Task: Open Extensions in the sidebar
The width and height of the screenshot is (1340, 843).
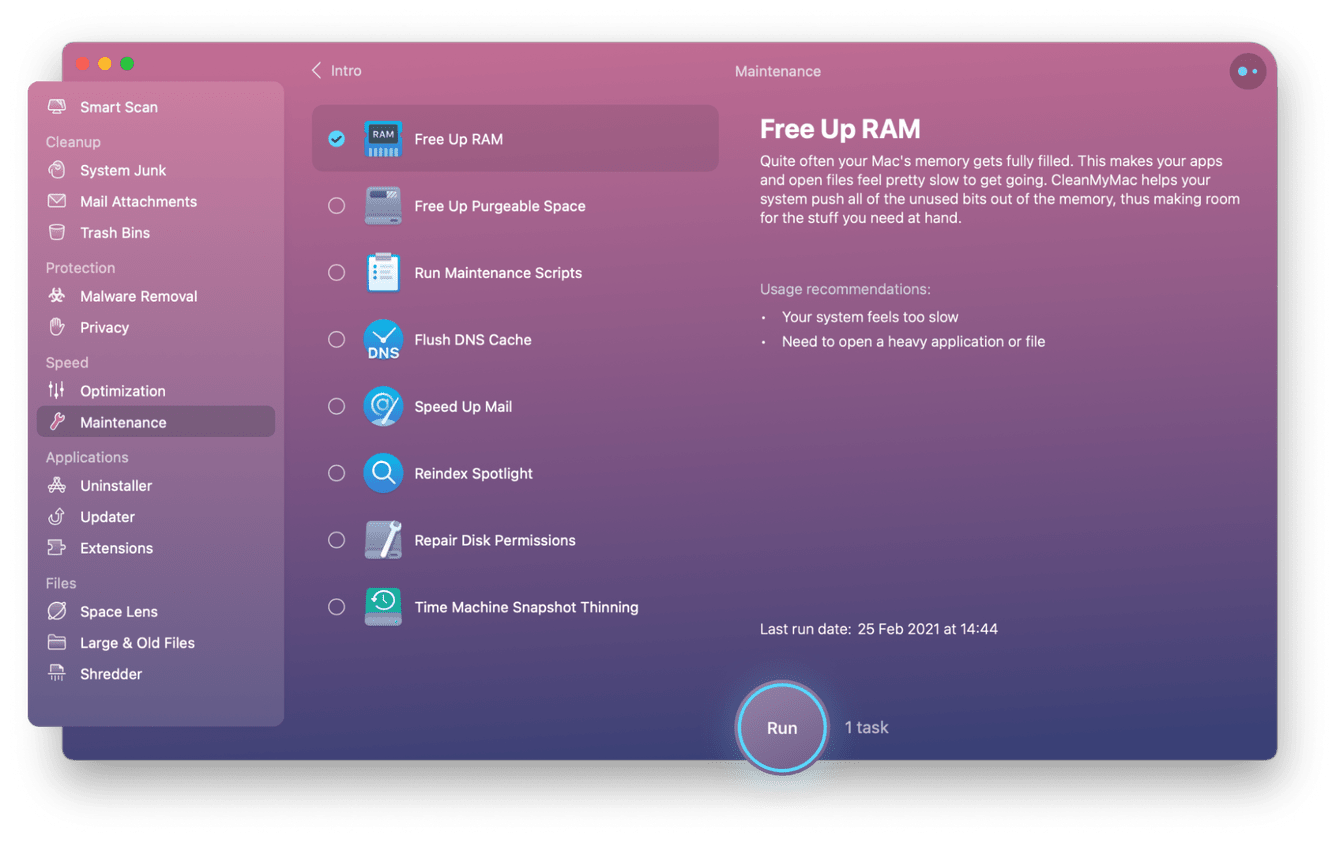Action: pos(156,548)
